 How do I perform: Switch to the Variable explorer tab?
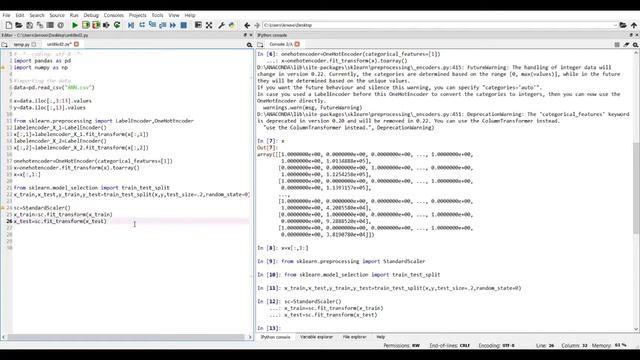coord(316,337)
